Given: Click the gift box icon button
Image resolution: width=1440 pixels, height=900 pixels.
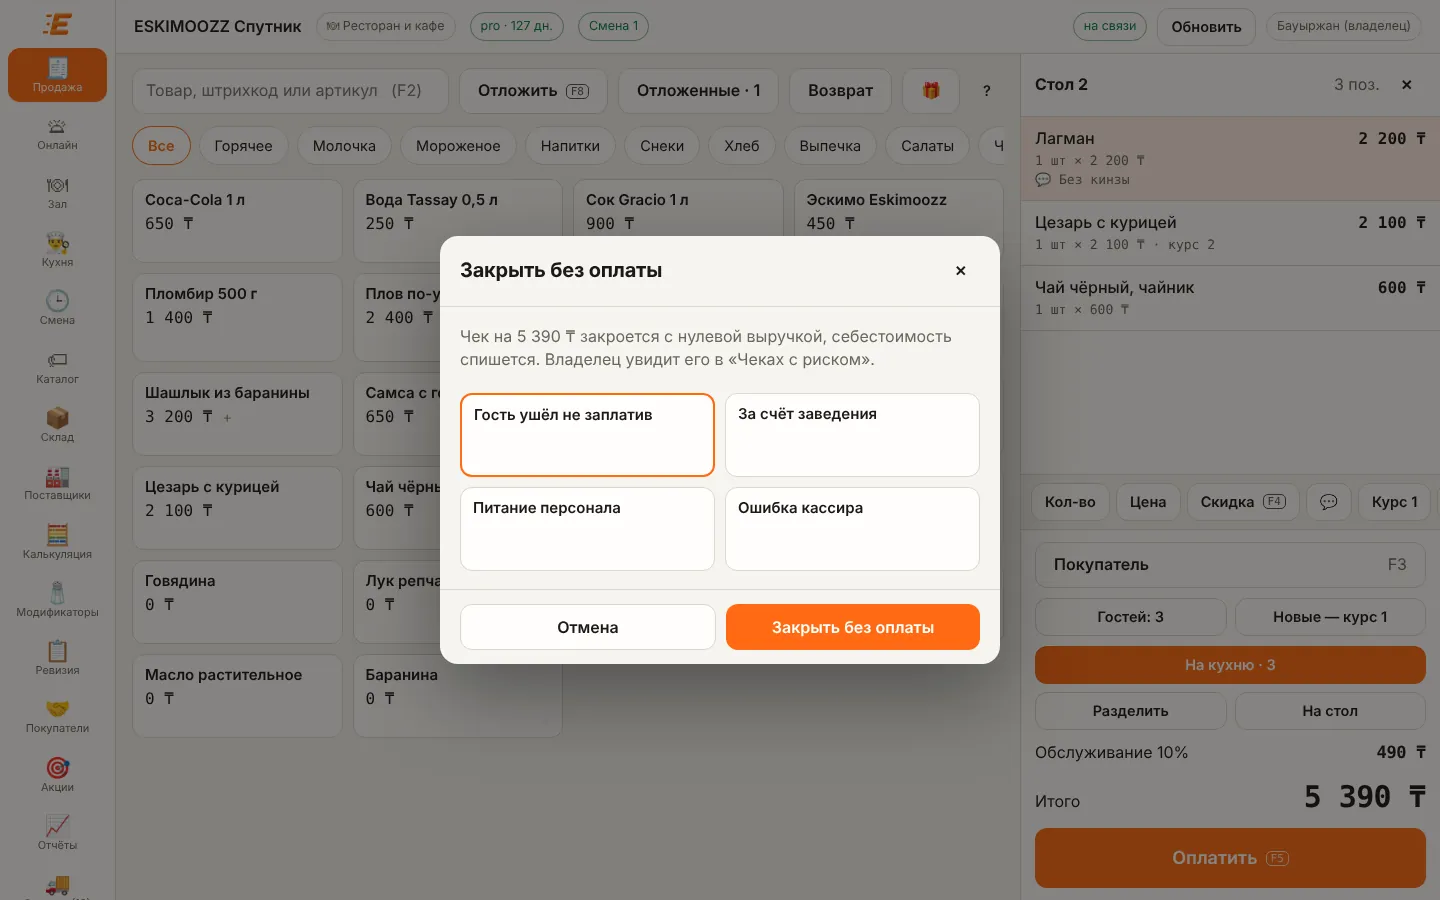Looking at the screenshot, I should [931, 91].
